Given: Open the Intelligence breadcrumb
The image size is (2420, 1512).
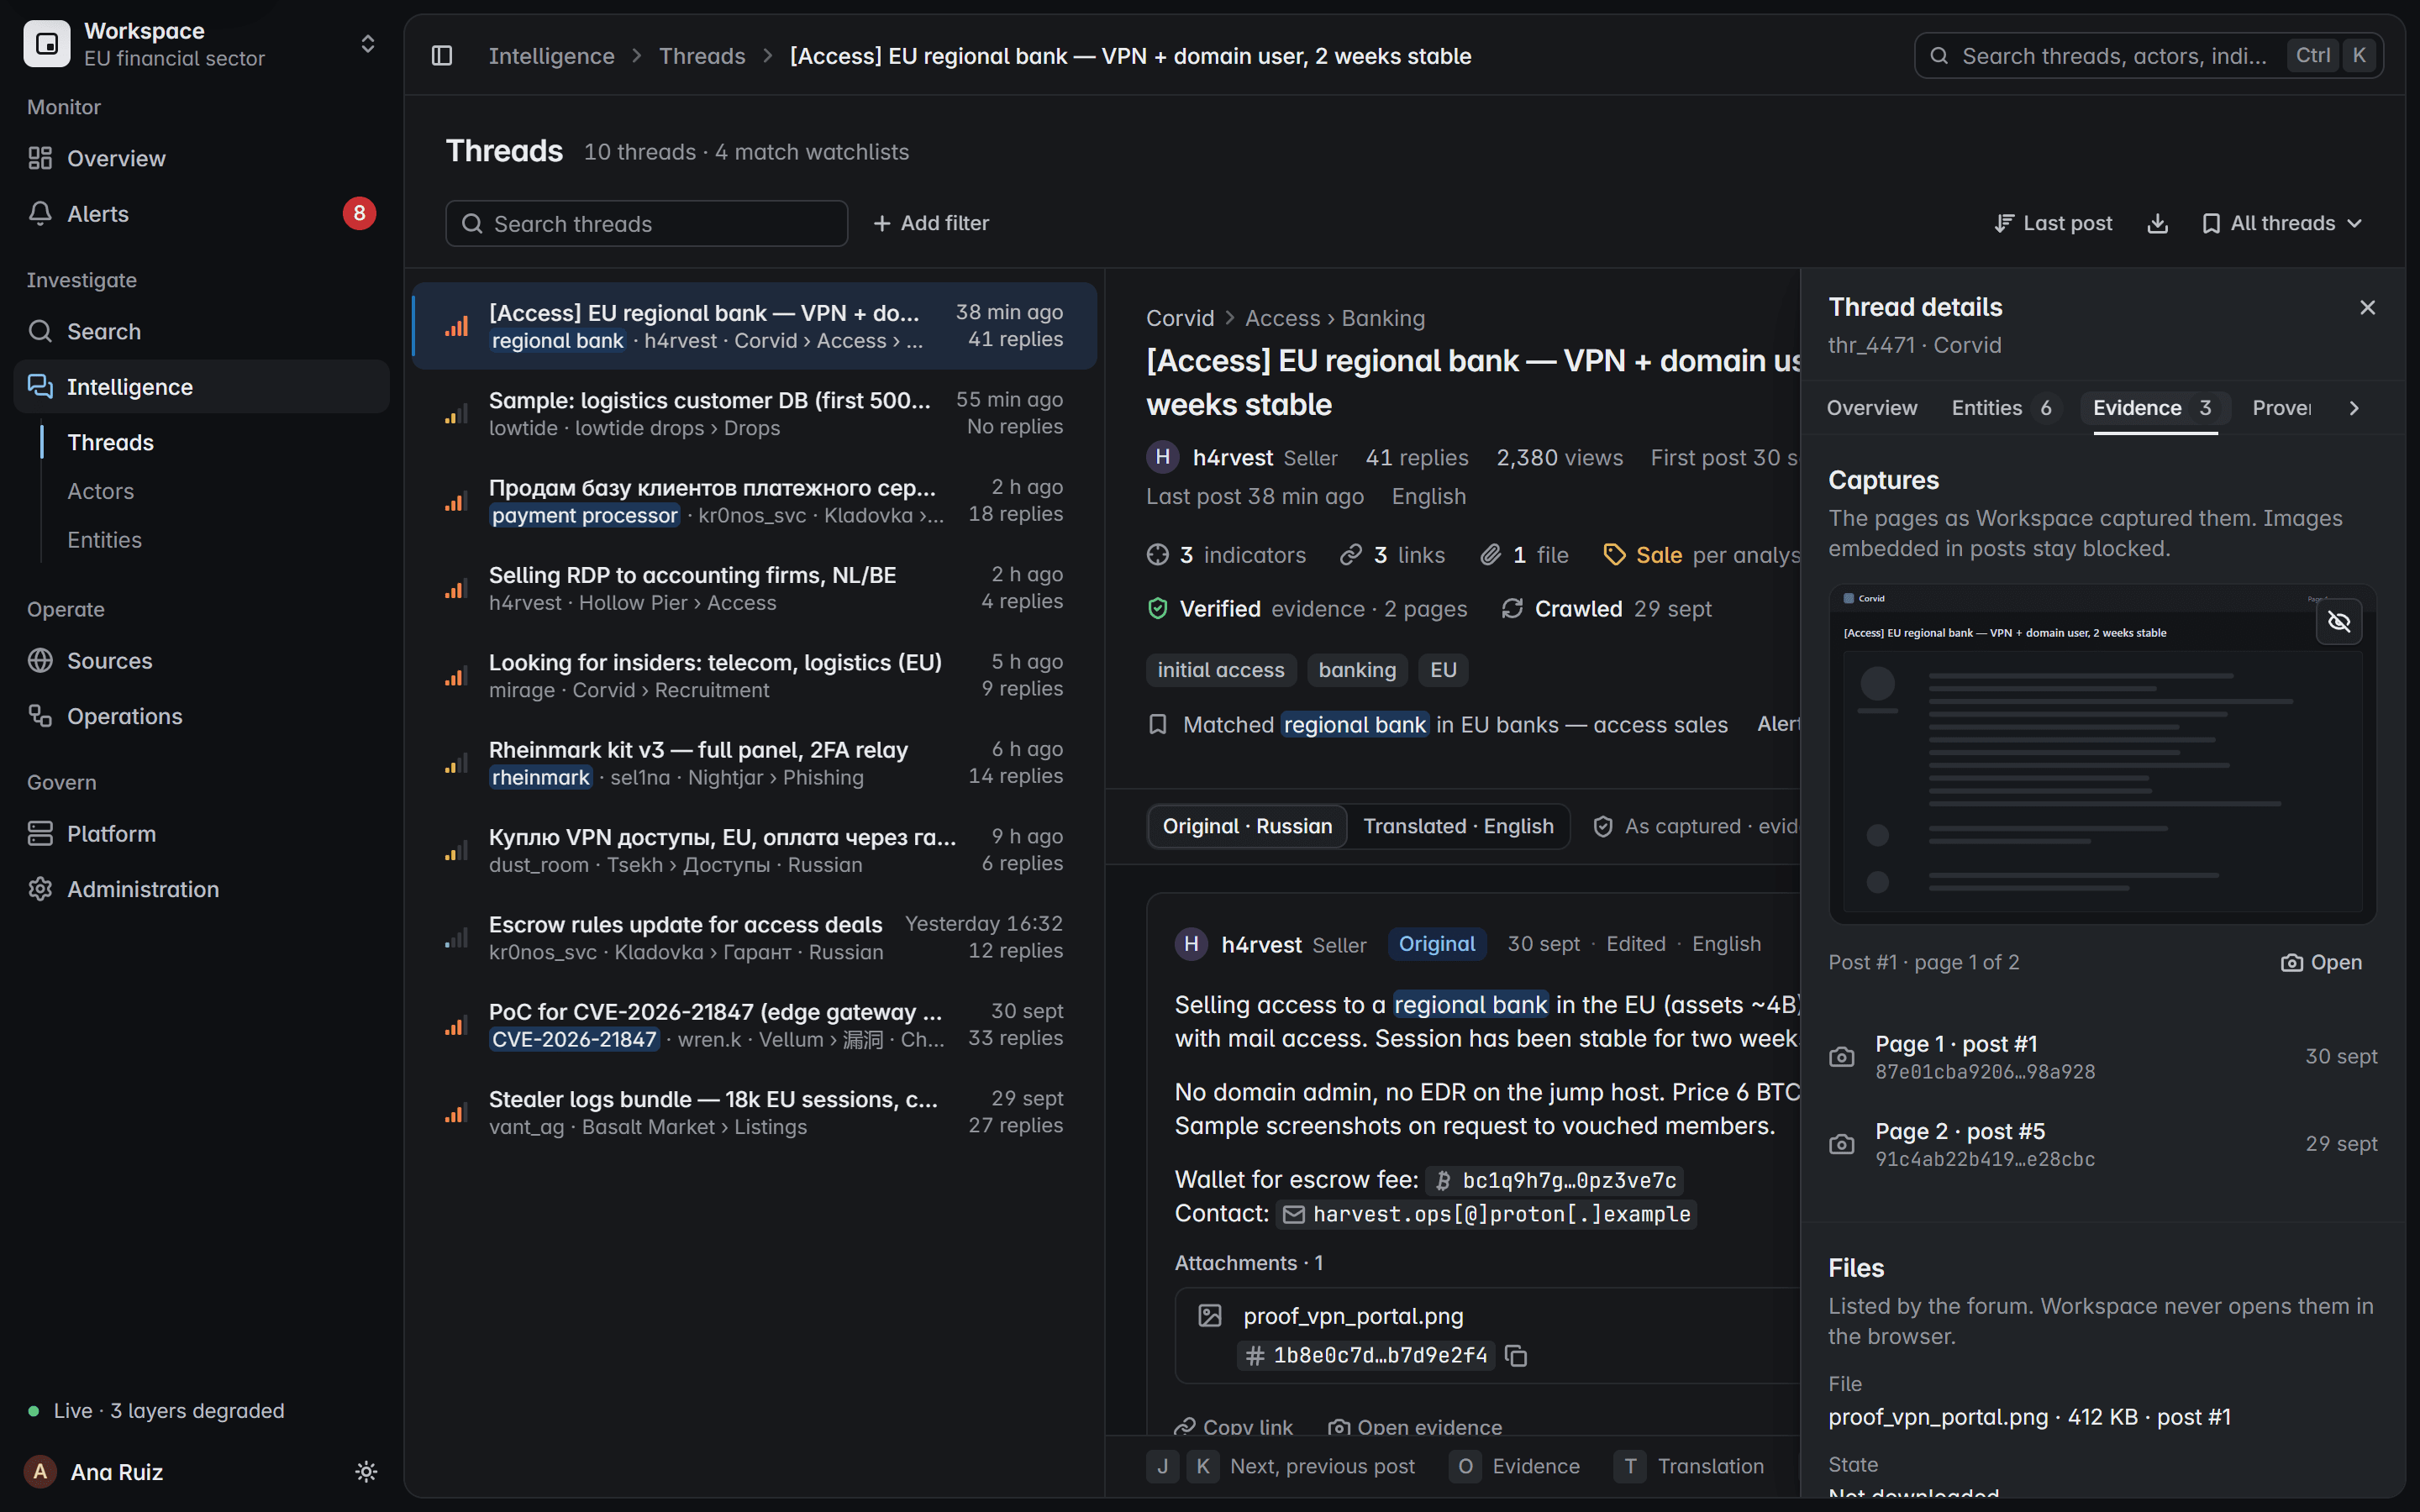Looking at the screenshot, I should [x=551, y=56].
